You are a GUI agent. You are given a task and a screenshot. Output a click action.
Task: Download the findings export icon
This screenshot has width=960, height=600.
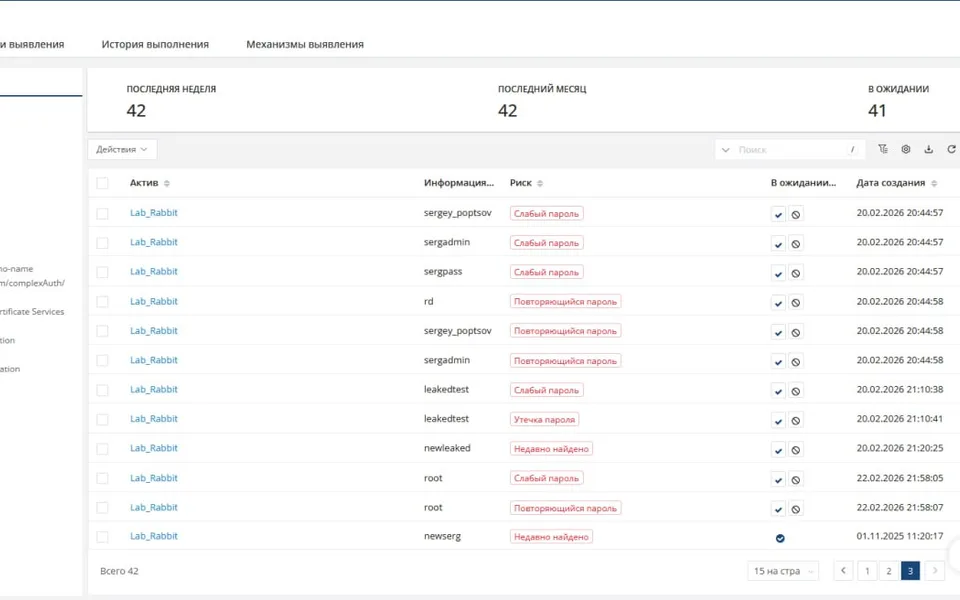tap(928, 149)
